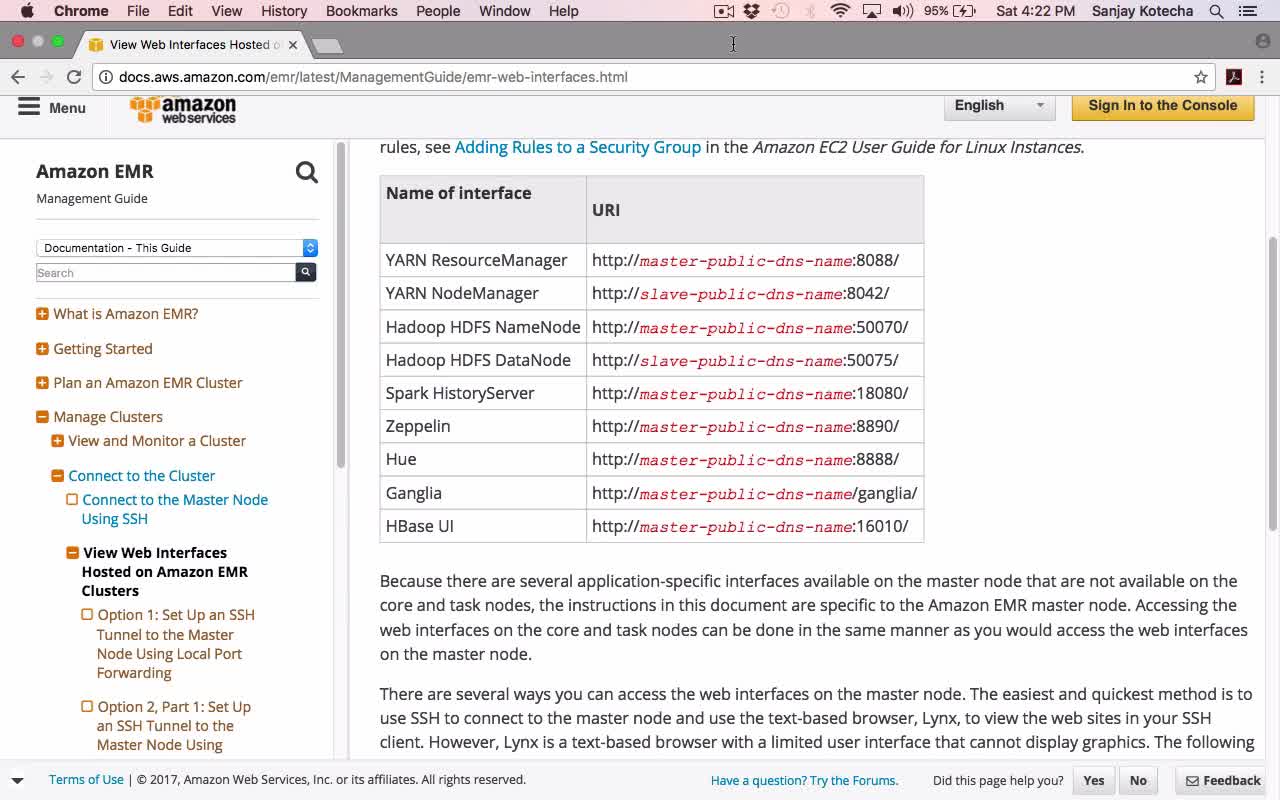Click the Spark HistoryServer table cell
Viewport: 1280px width, 800px height.
click(483, 393)
